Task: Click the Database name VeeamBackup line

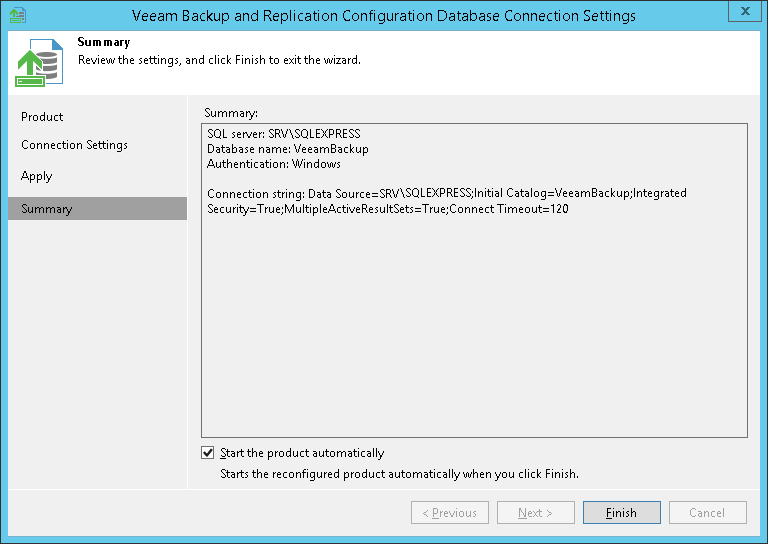Action: [287, 149]
